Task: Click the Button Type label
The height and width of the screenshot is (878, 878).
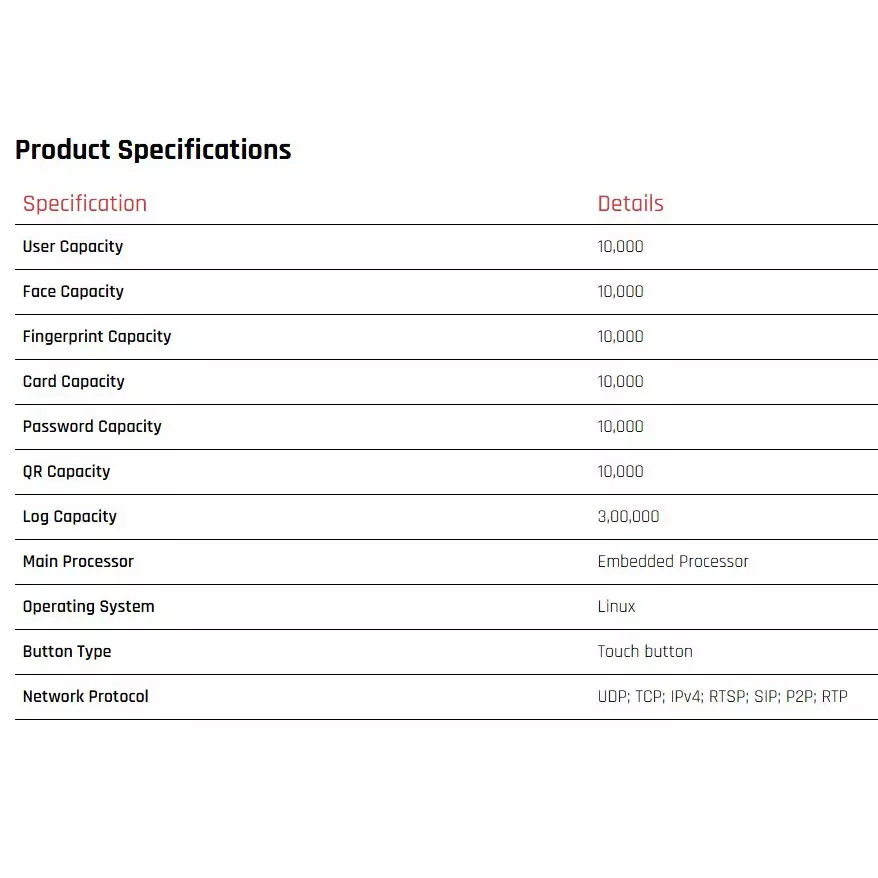Action: [67, 652]
